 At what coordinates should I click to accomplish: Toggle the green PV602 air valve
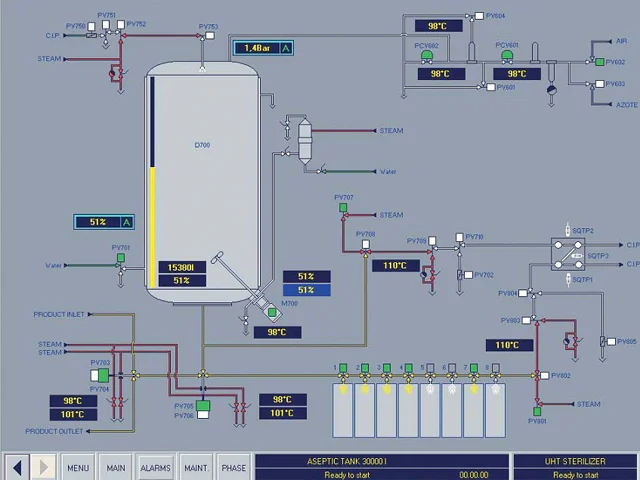[600, 62]
